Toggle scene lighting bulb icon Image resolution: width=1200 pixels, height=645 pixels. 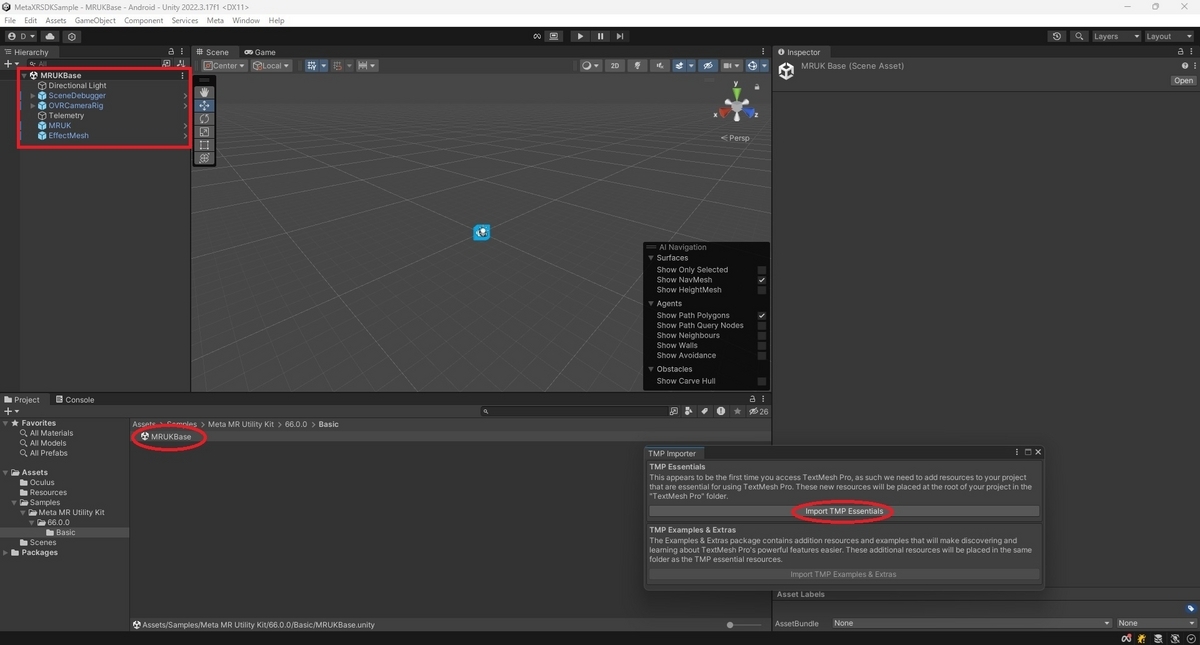[637, 66]
